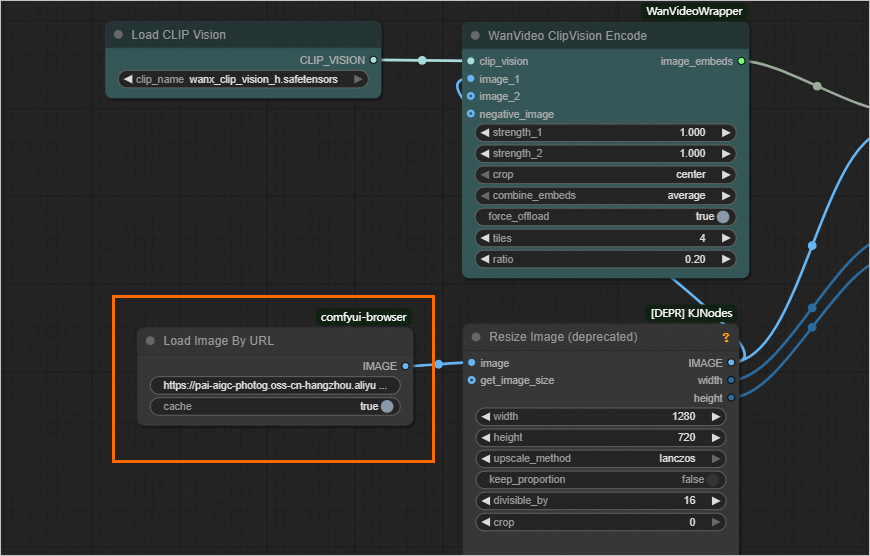Enable the keep_proportion toggle
This screenshot has height=556, width=870.
(713, 480)
